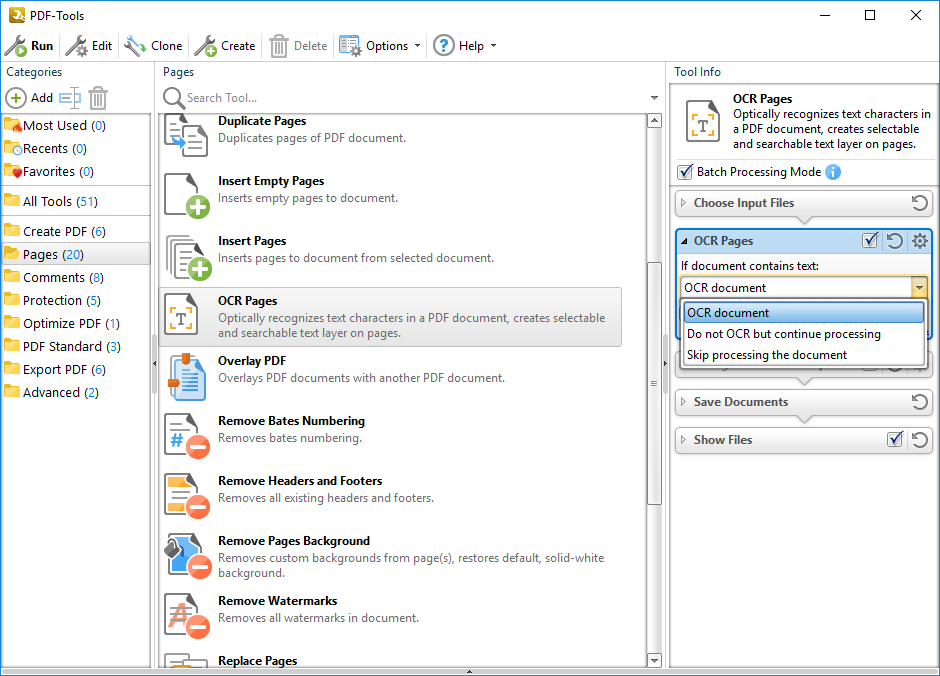Screen dimensions: 940x676
Task: Delete category using the trash icon
Action: point(98,98)
